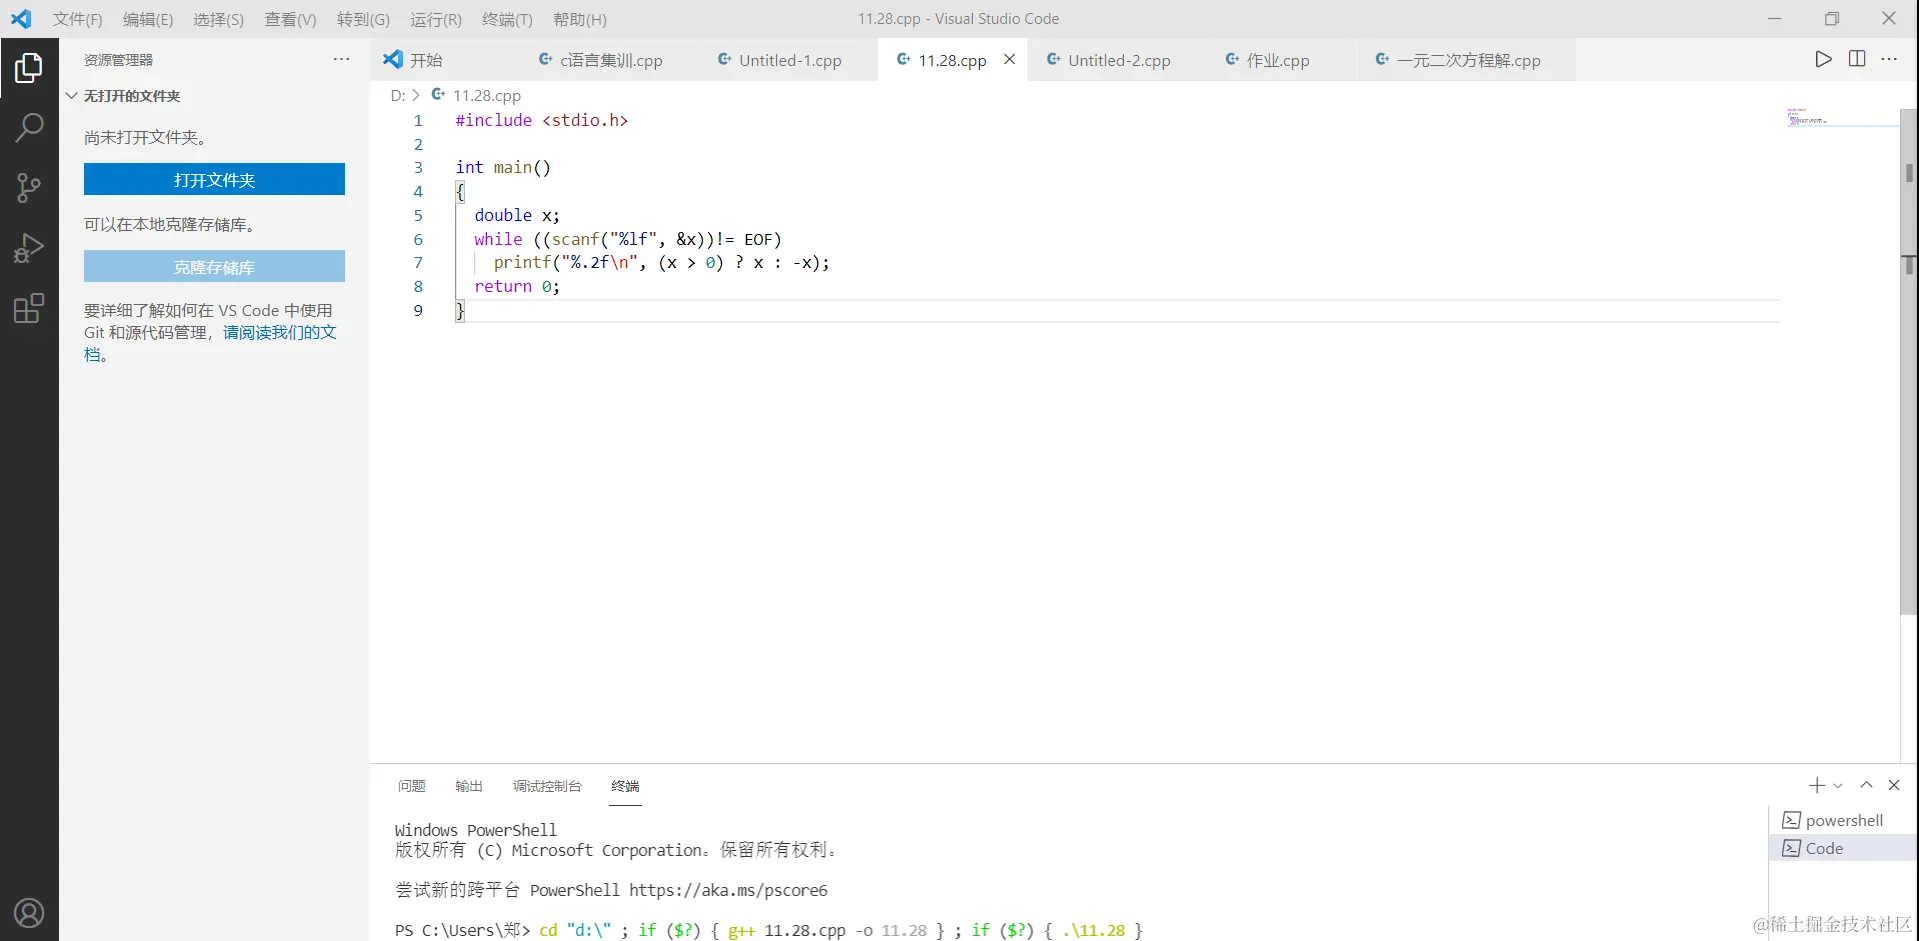The height and width of the screenshot is (941, 1919).
Task: Expand the D: breadcrumb above the code
Action: click(397, 95)
